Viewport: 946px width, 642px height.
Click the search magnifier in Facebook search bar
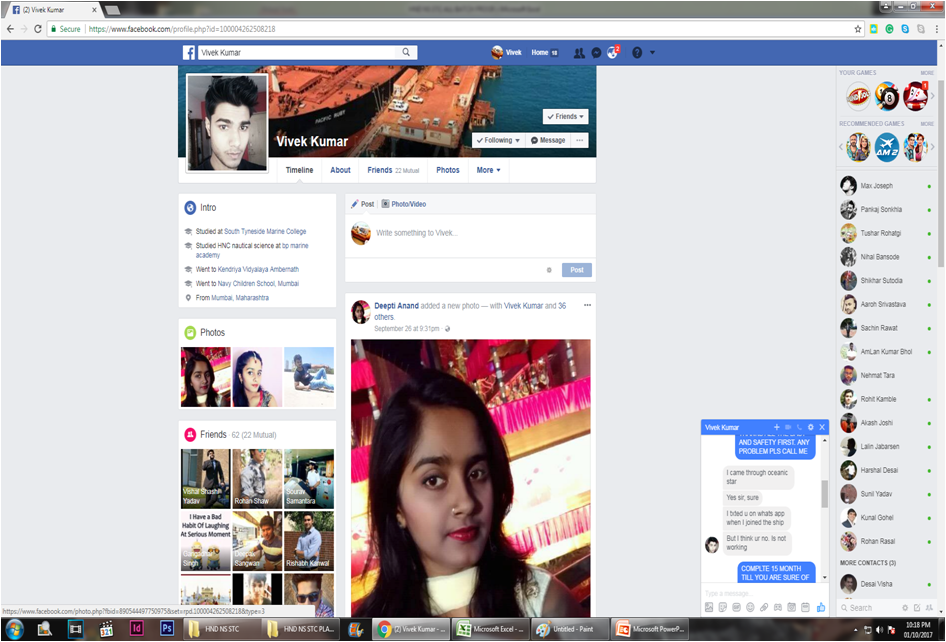pos(406,52)
